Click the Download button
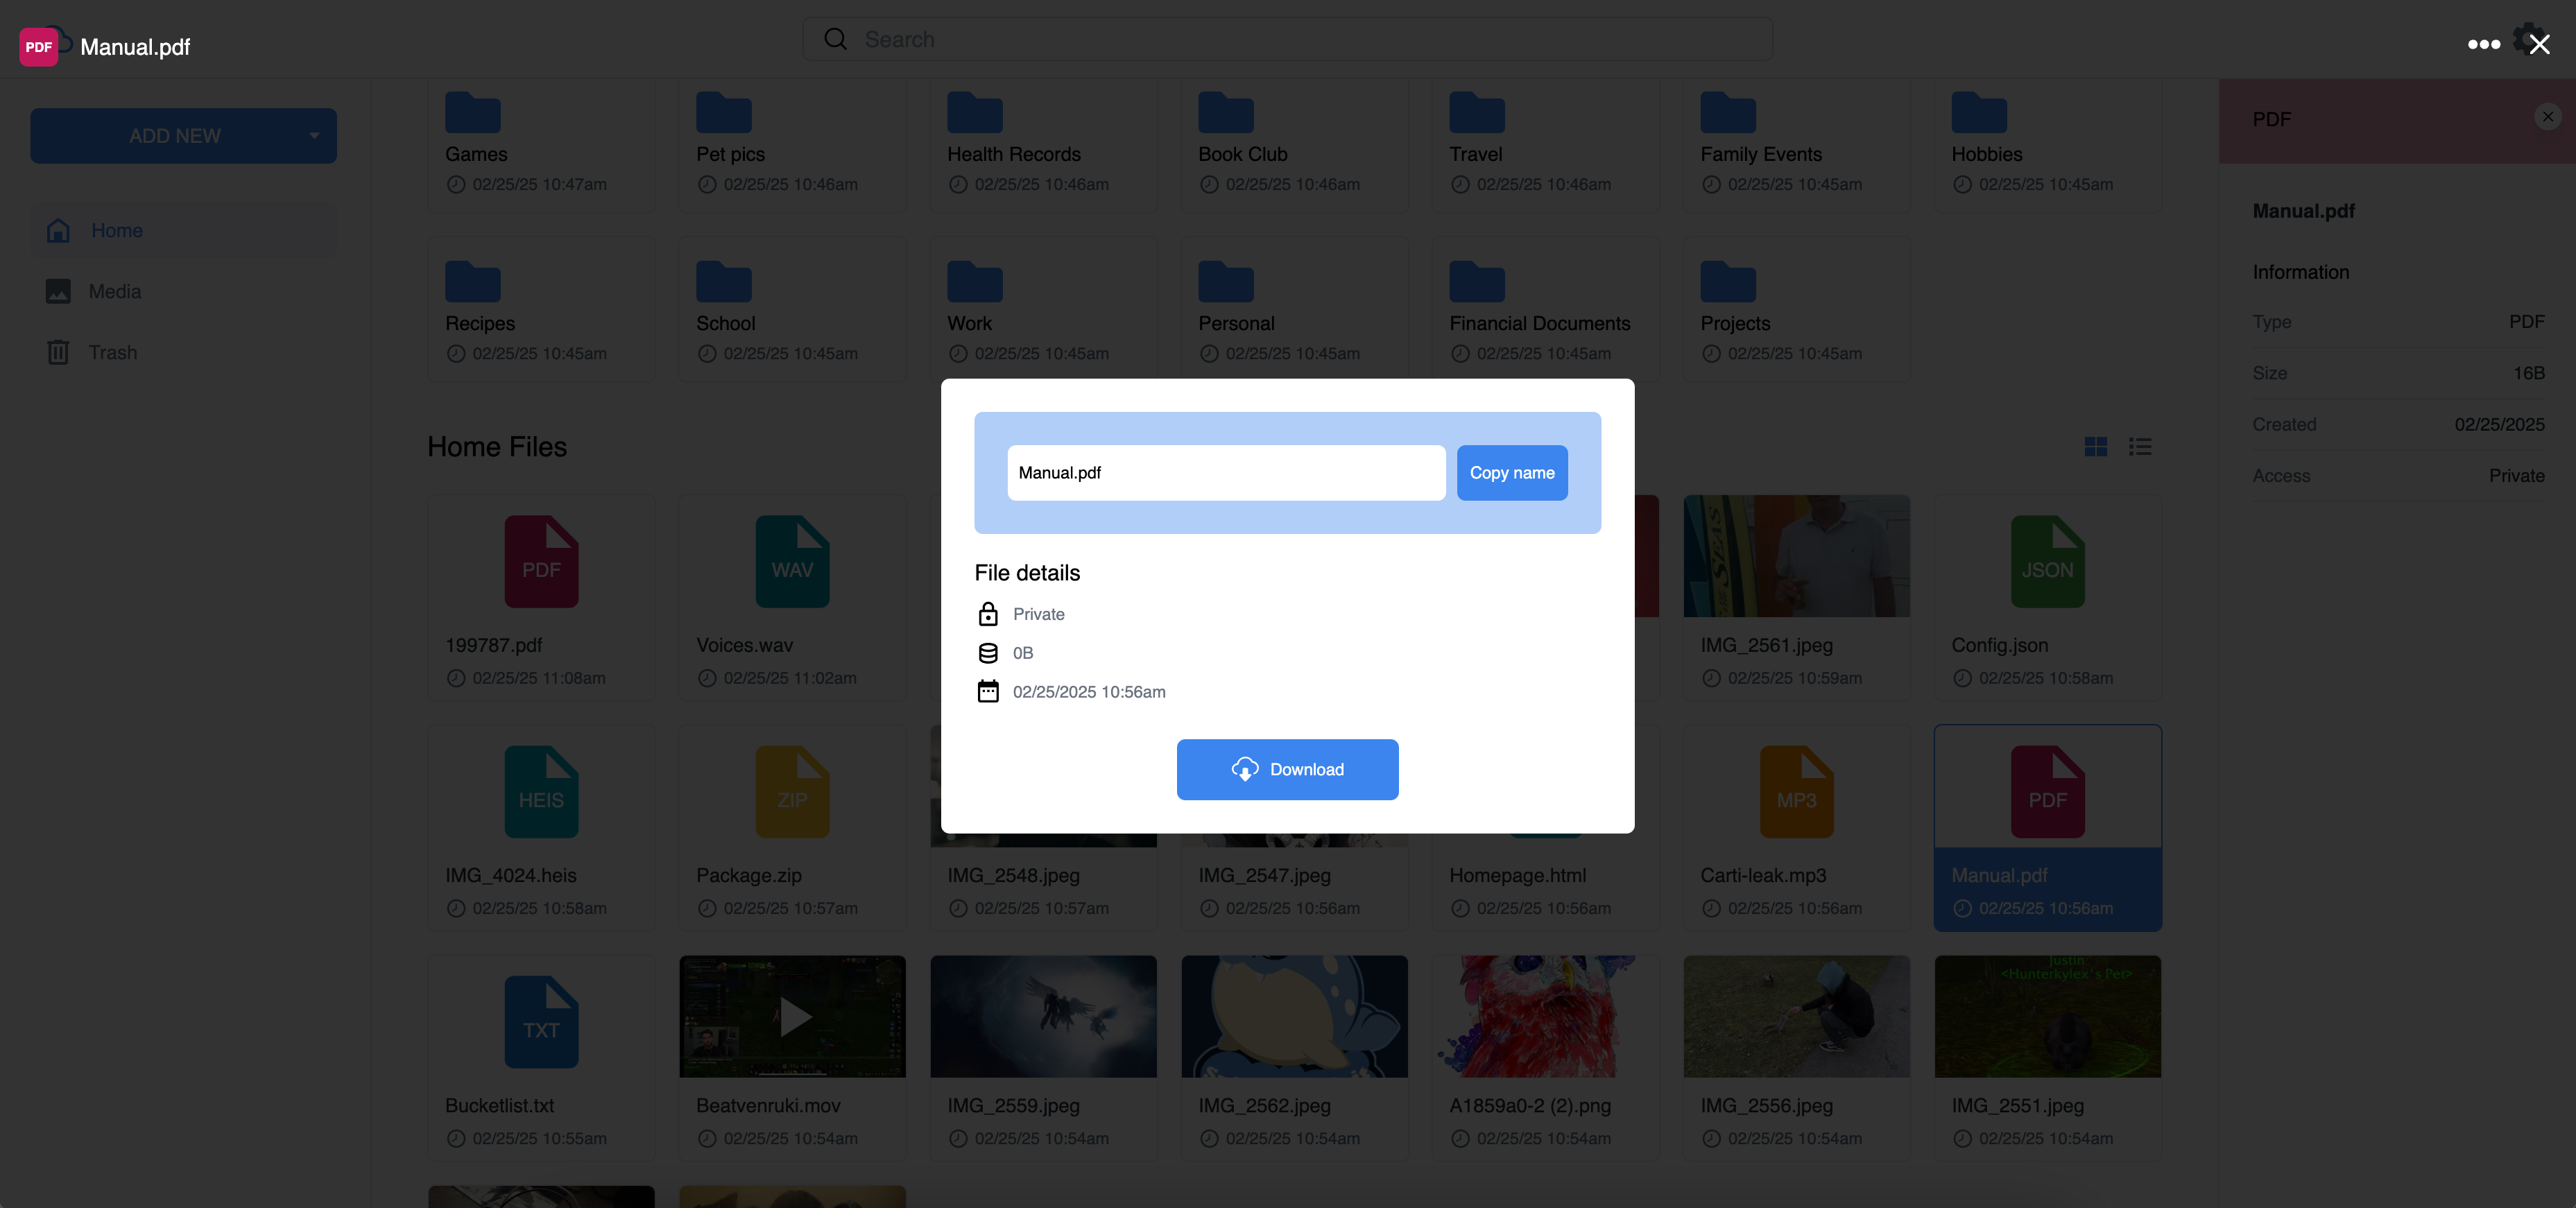Viewport: 2576px width, 1208px height. click(1287, 769)
